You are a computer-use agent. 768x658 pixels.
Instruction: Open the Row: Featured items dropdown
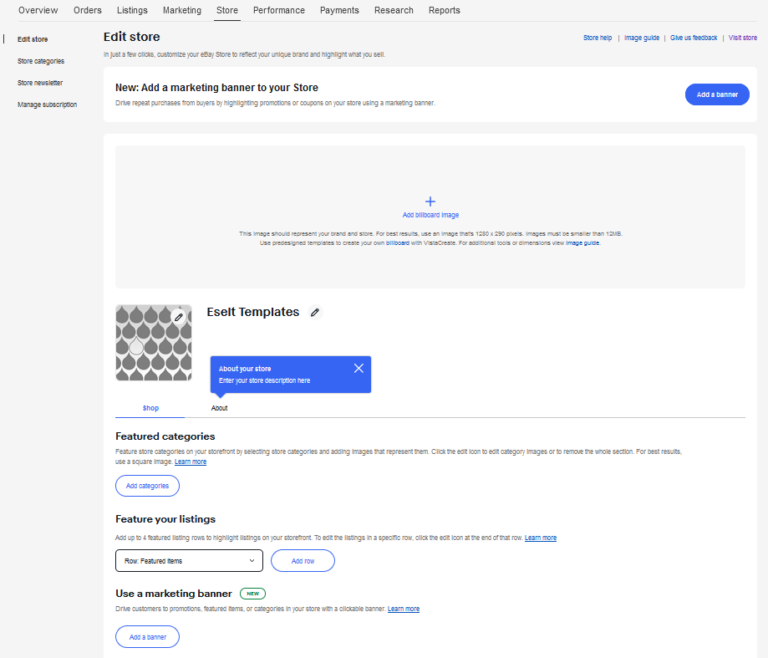[189, 561]
